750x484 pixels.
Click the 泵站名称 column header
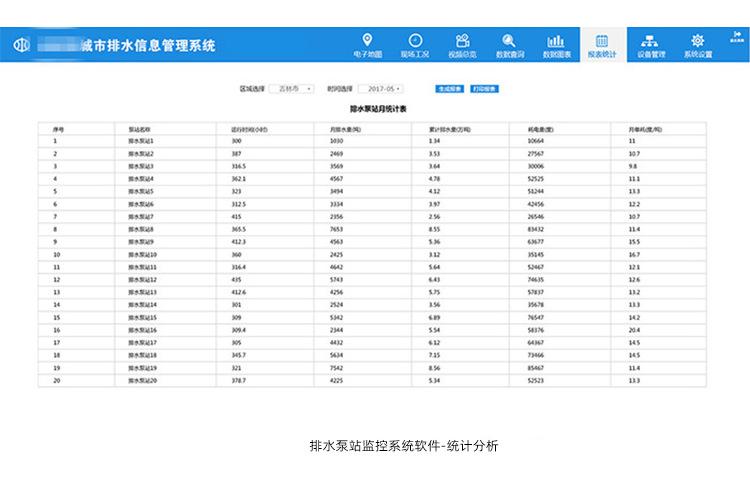(139, 129)
